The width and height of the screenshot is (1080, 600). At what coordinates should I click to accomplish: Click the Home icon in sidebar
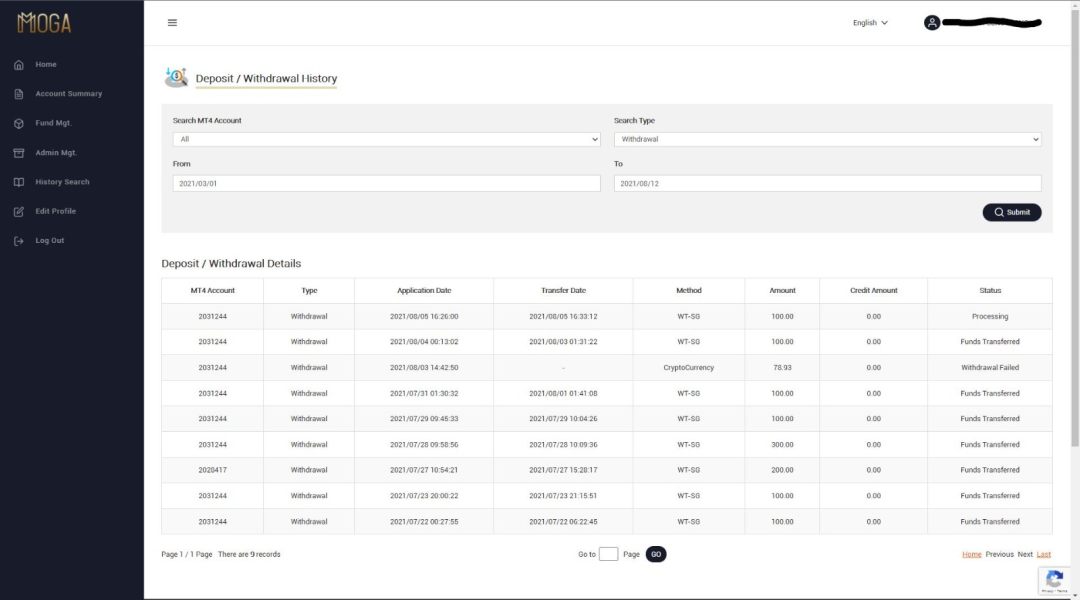19,65
